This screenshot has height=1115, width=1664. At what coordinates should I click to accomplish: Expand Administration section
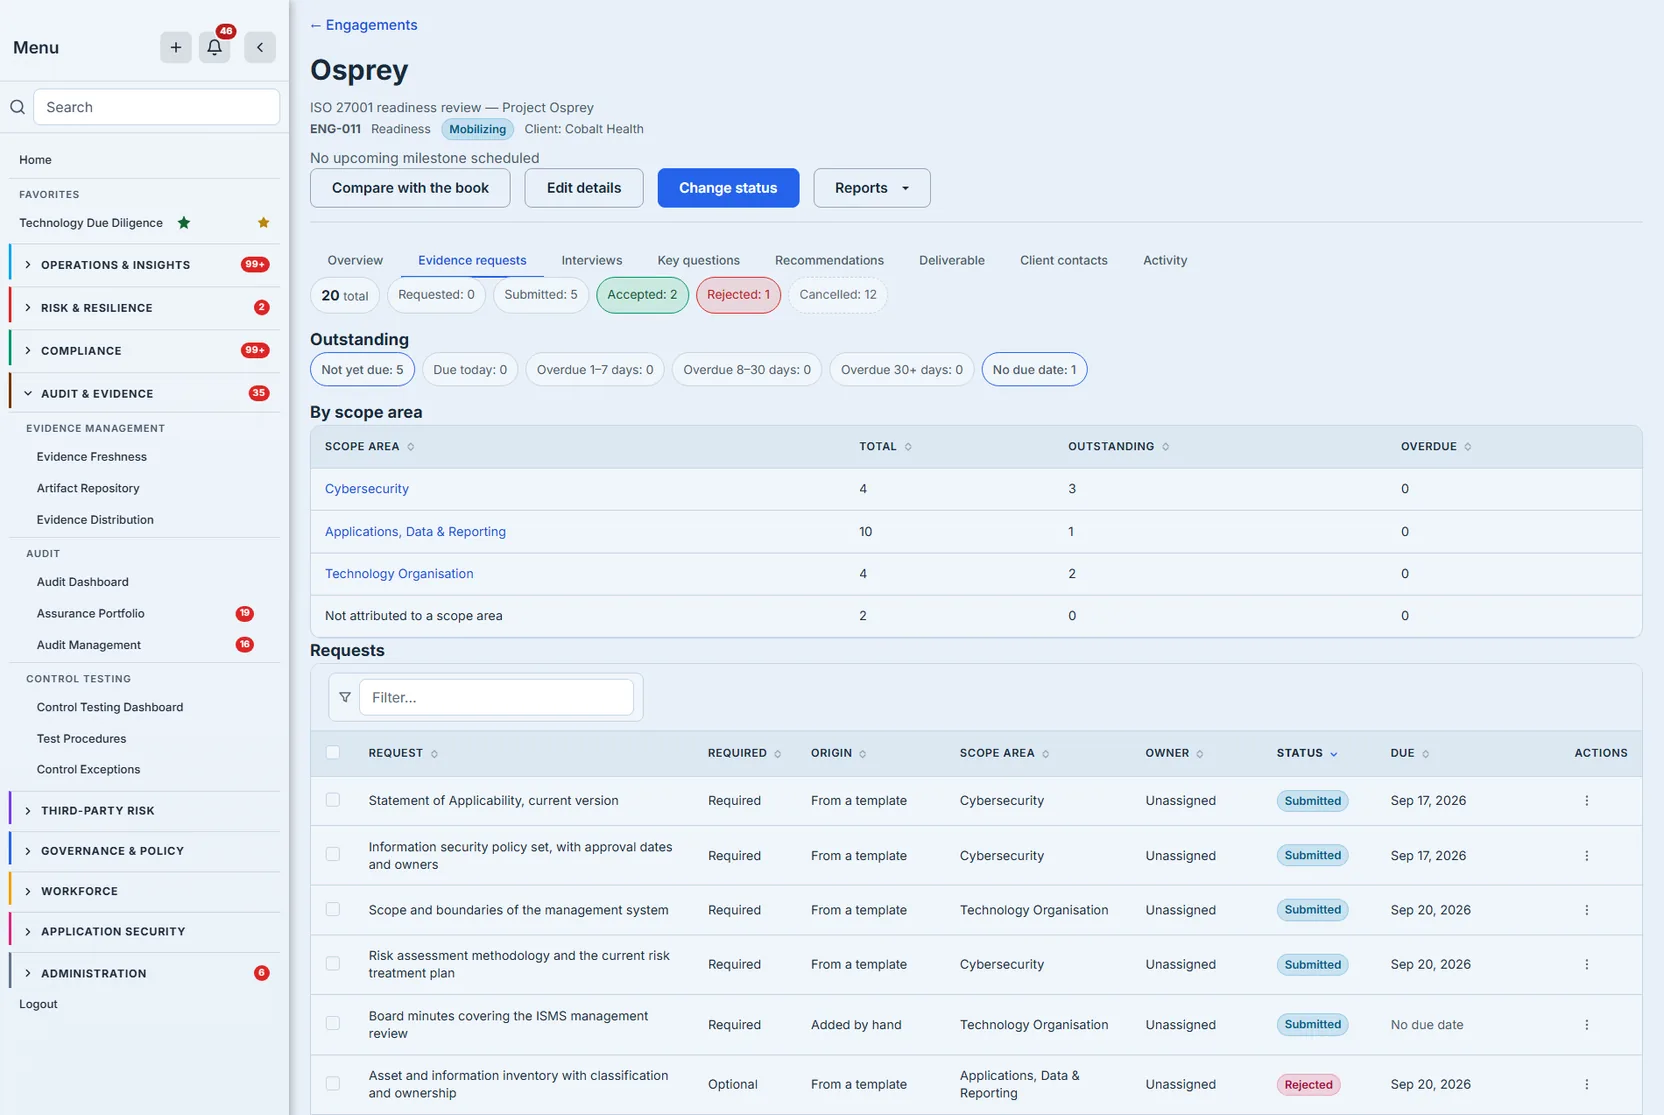tap(144, 973)
